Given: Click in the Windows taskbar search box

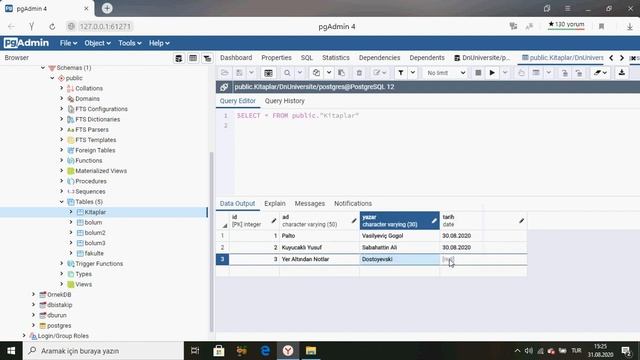Looking at the screenshot, I should click(x=103, y=351).
